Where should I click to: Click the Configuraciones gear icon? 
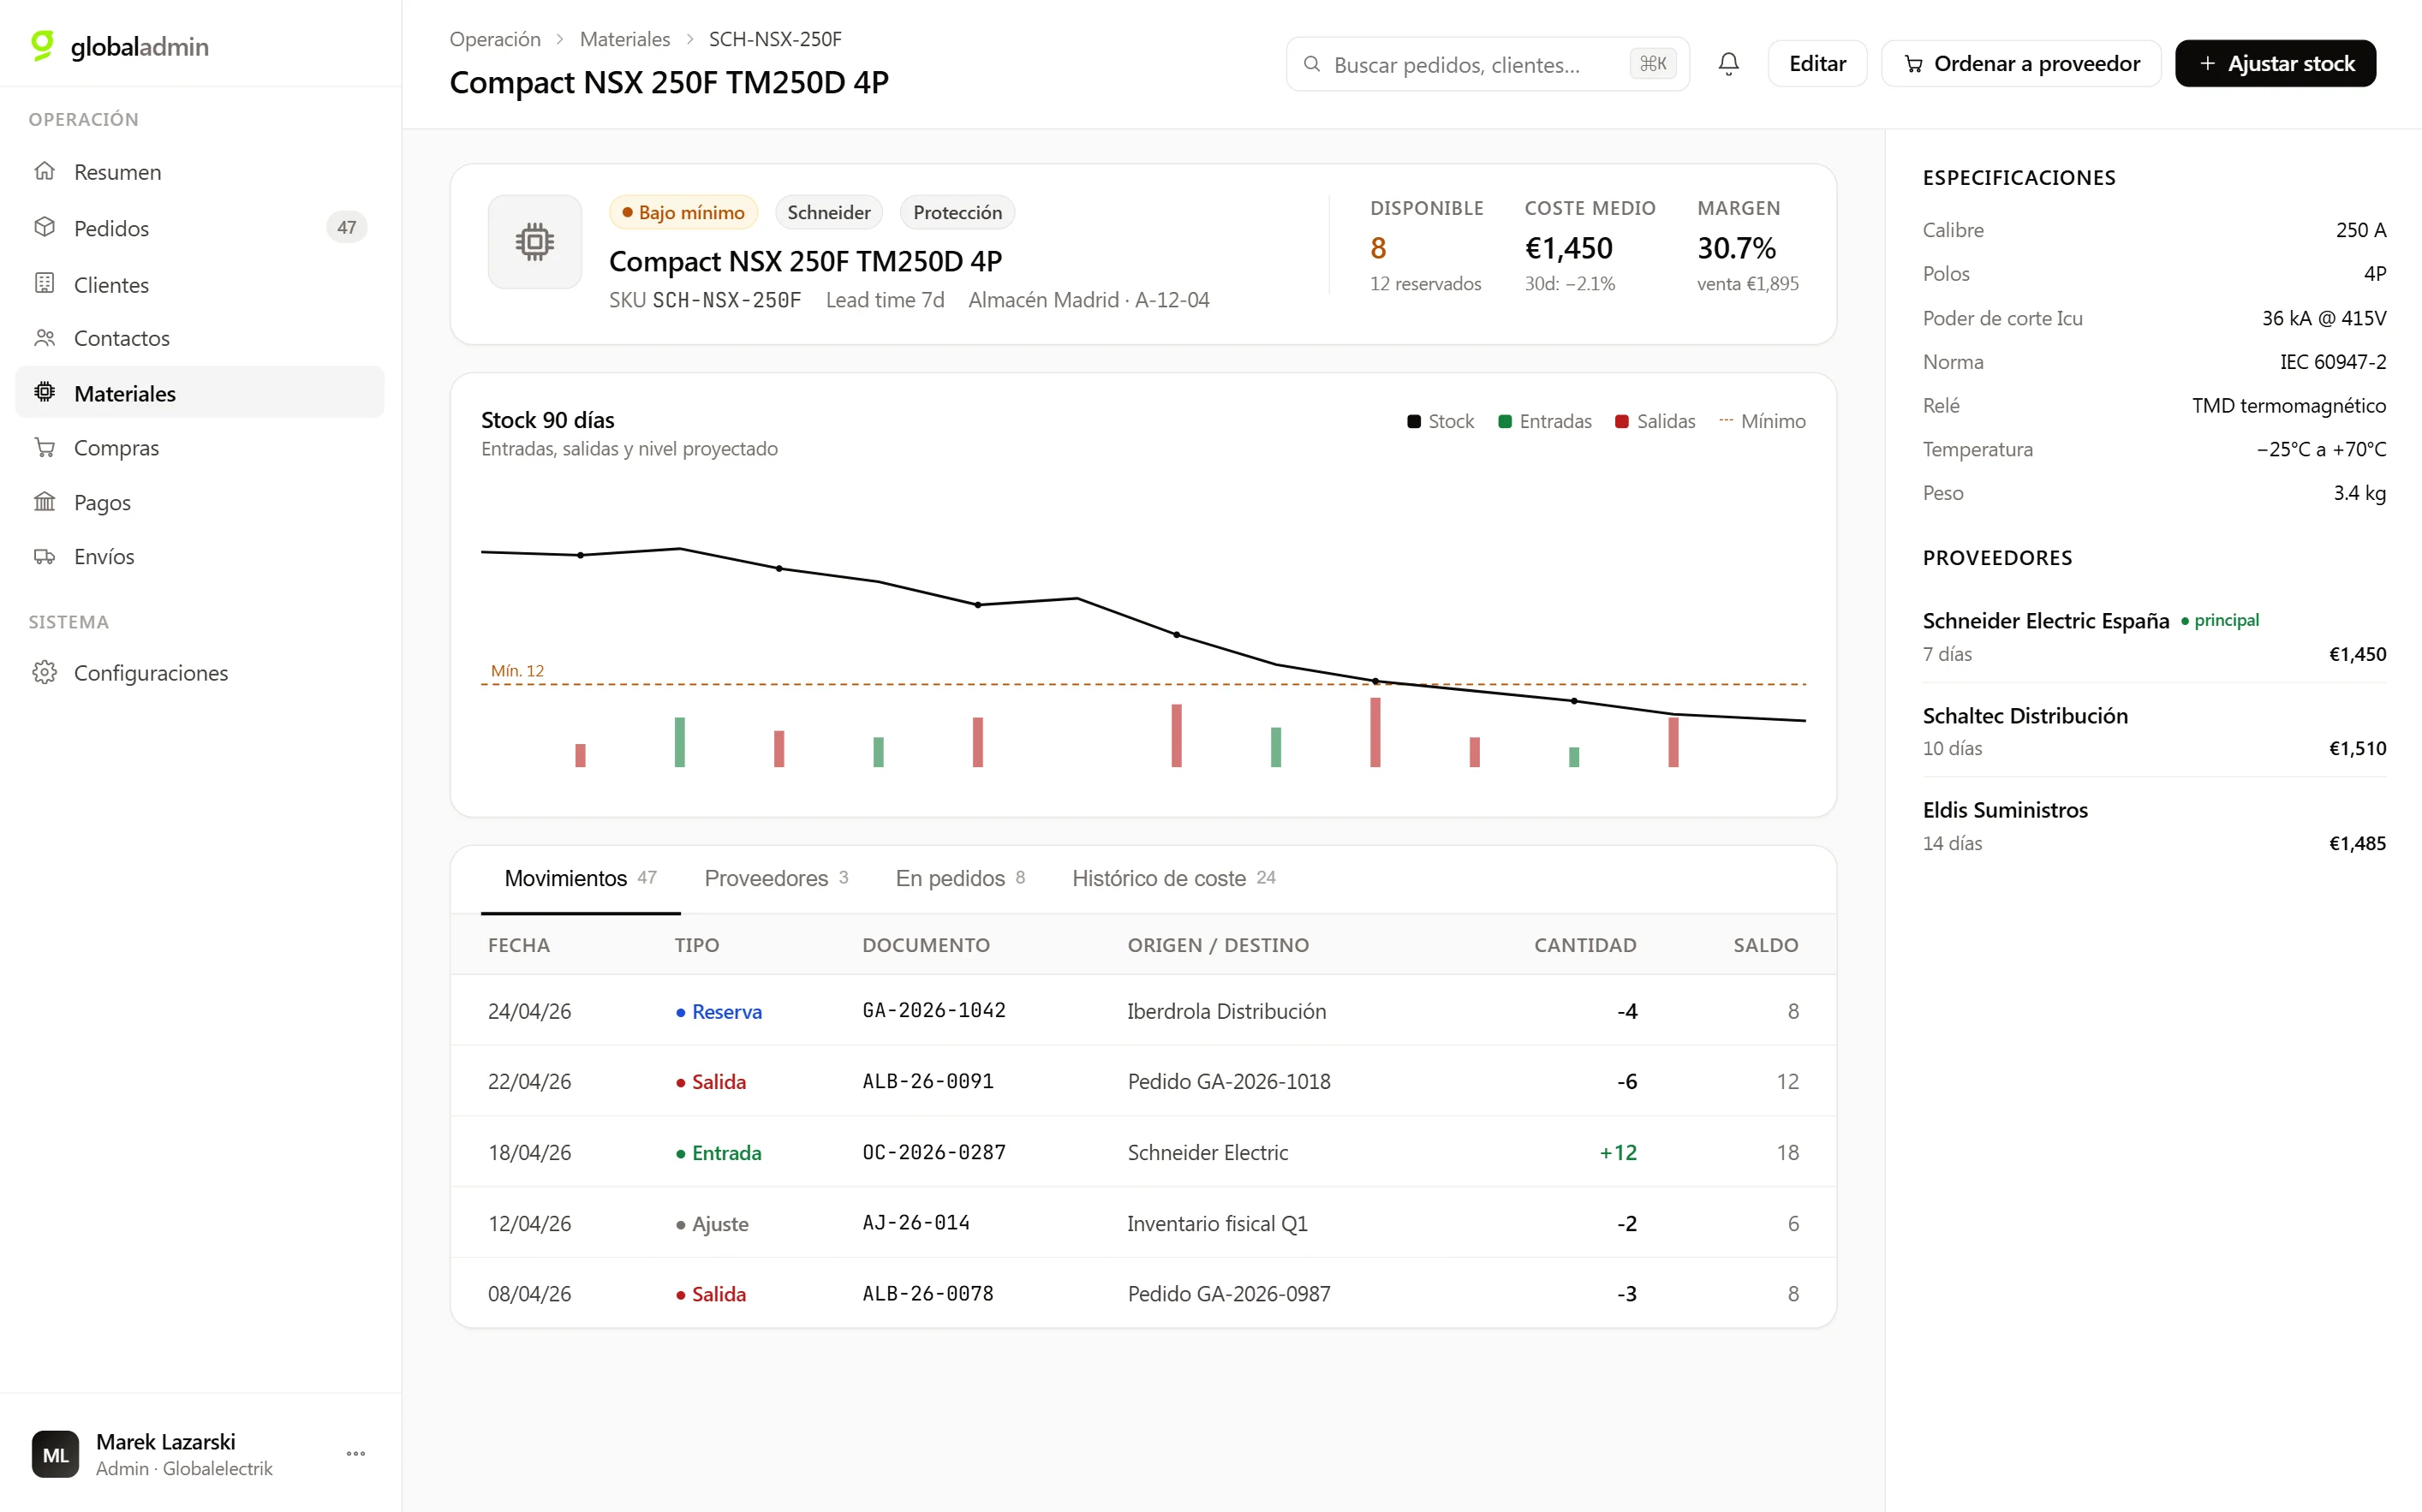pyautogui.click(x=44, y=672)
